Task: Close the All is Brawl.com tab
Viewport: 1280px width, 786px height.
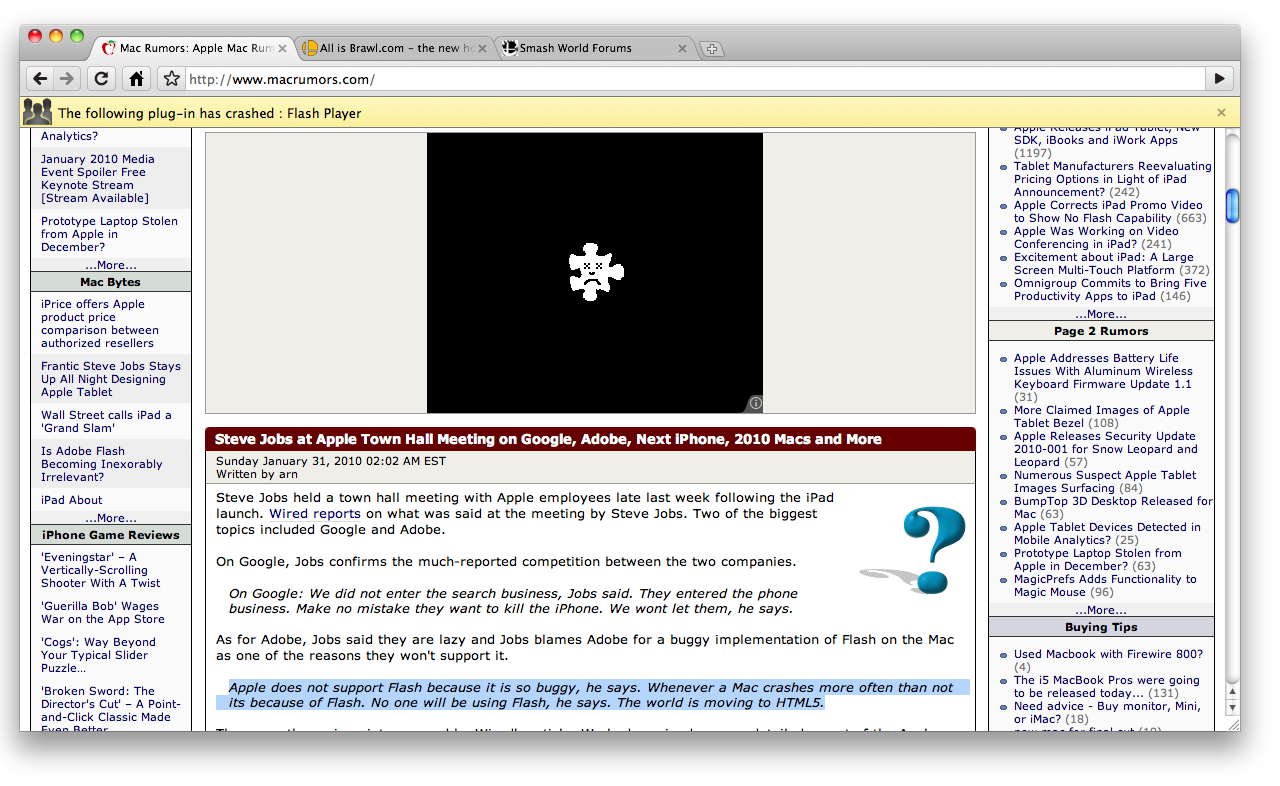Action: [483, 48]
